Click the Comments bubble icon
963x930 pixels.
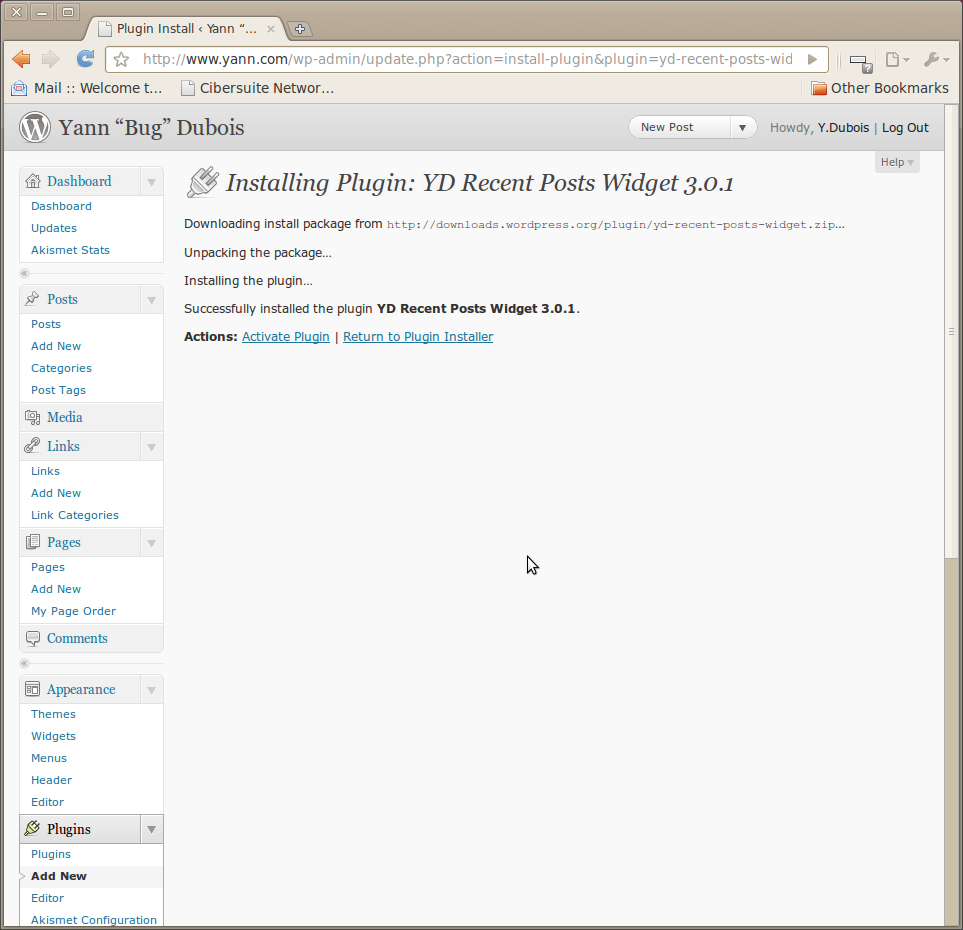pos(33,638)
